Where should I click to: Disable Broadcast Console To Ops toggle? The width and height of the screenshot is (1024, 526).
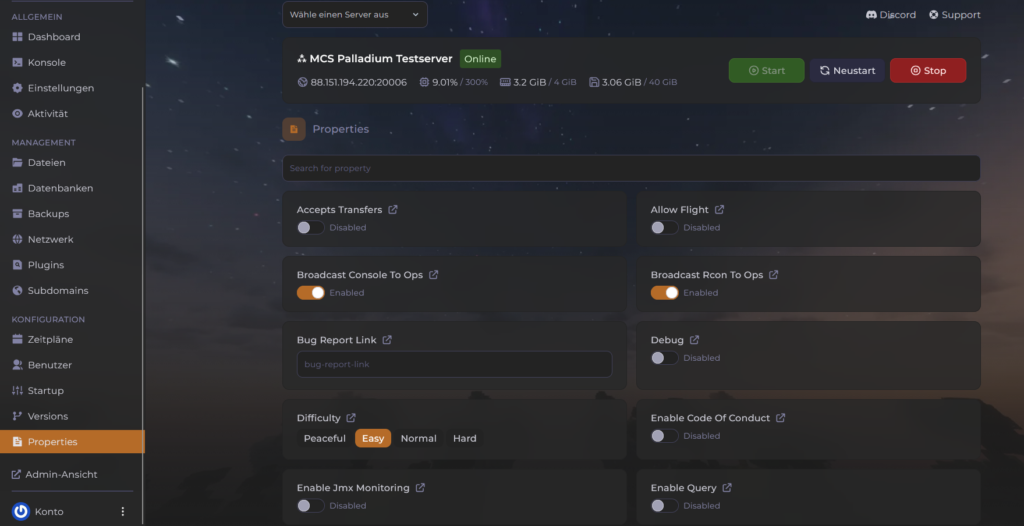point(310,293)
